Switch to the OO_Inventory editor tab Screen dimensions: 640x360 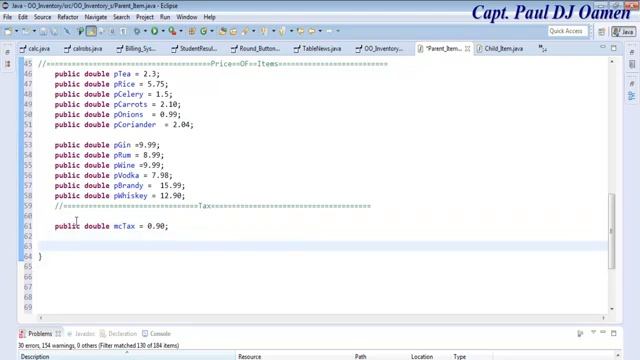(379, 49)
